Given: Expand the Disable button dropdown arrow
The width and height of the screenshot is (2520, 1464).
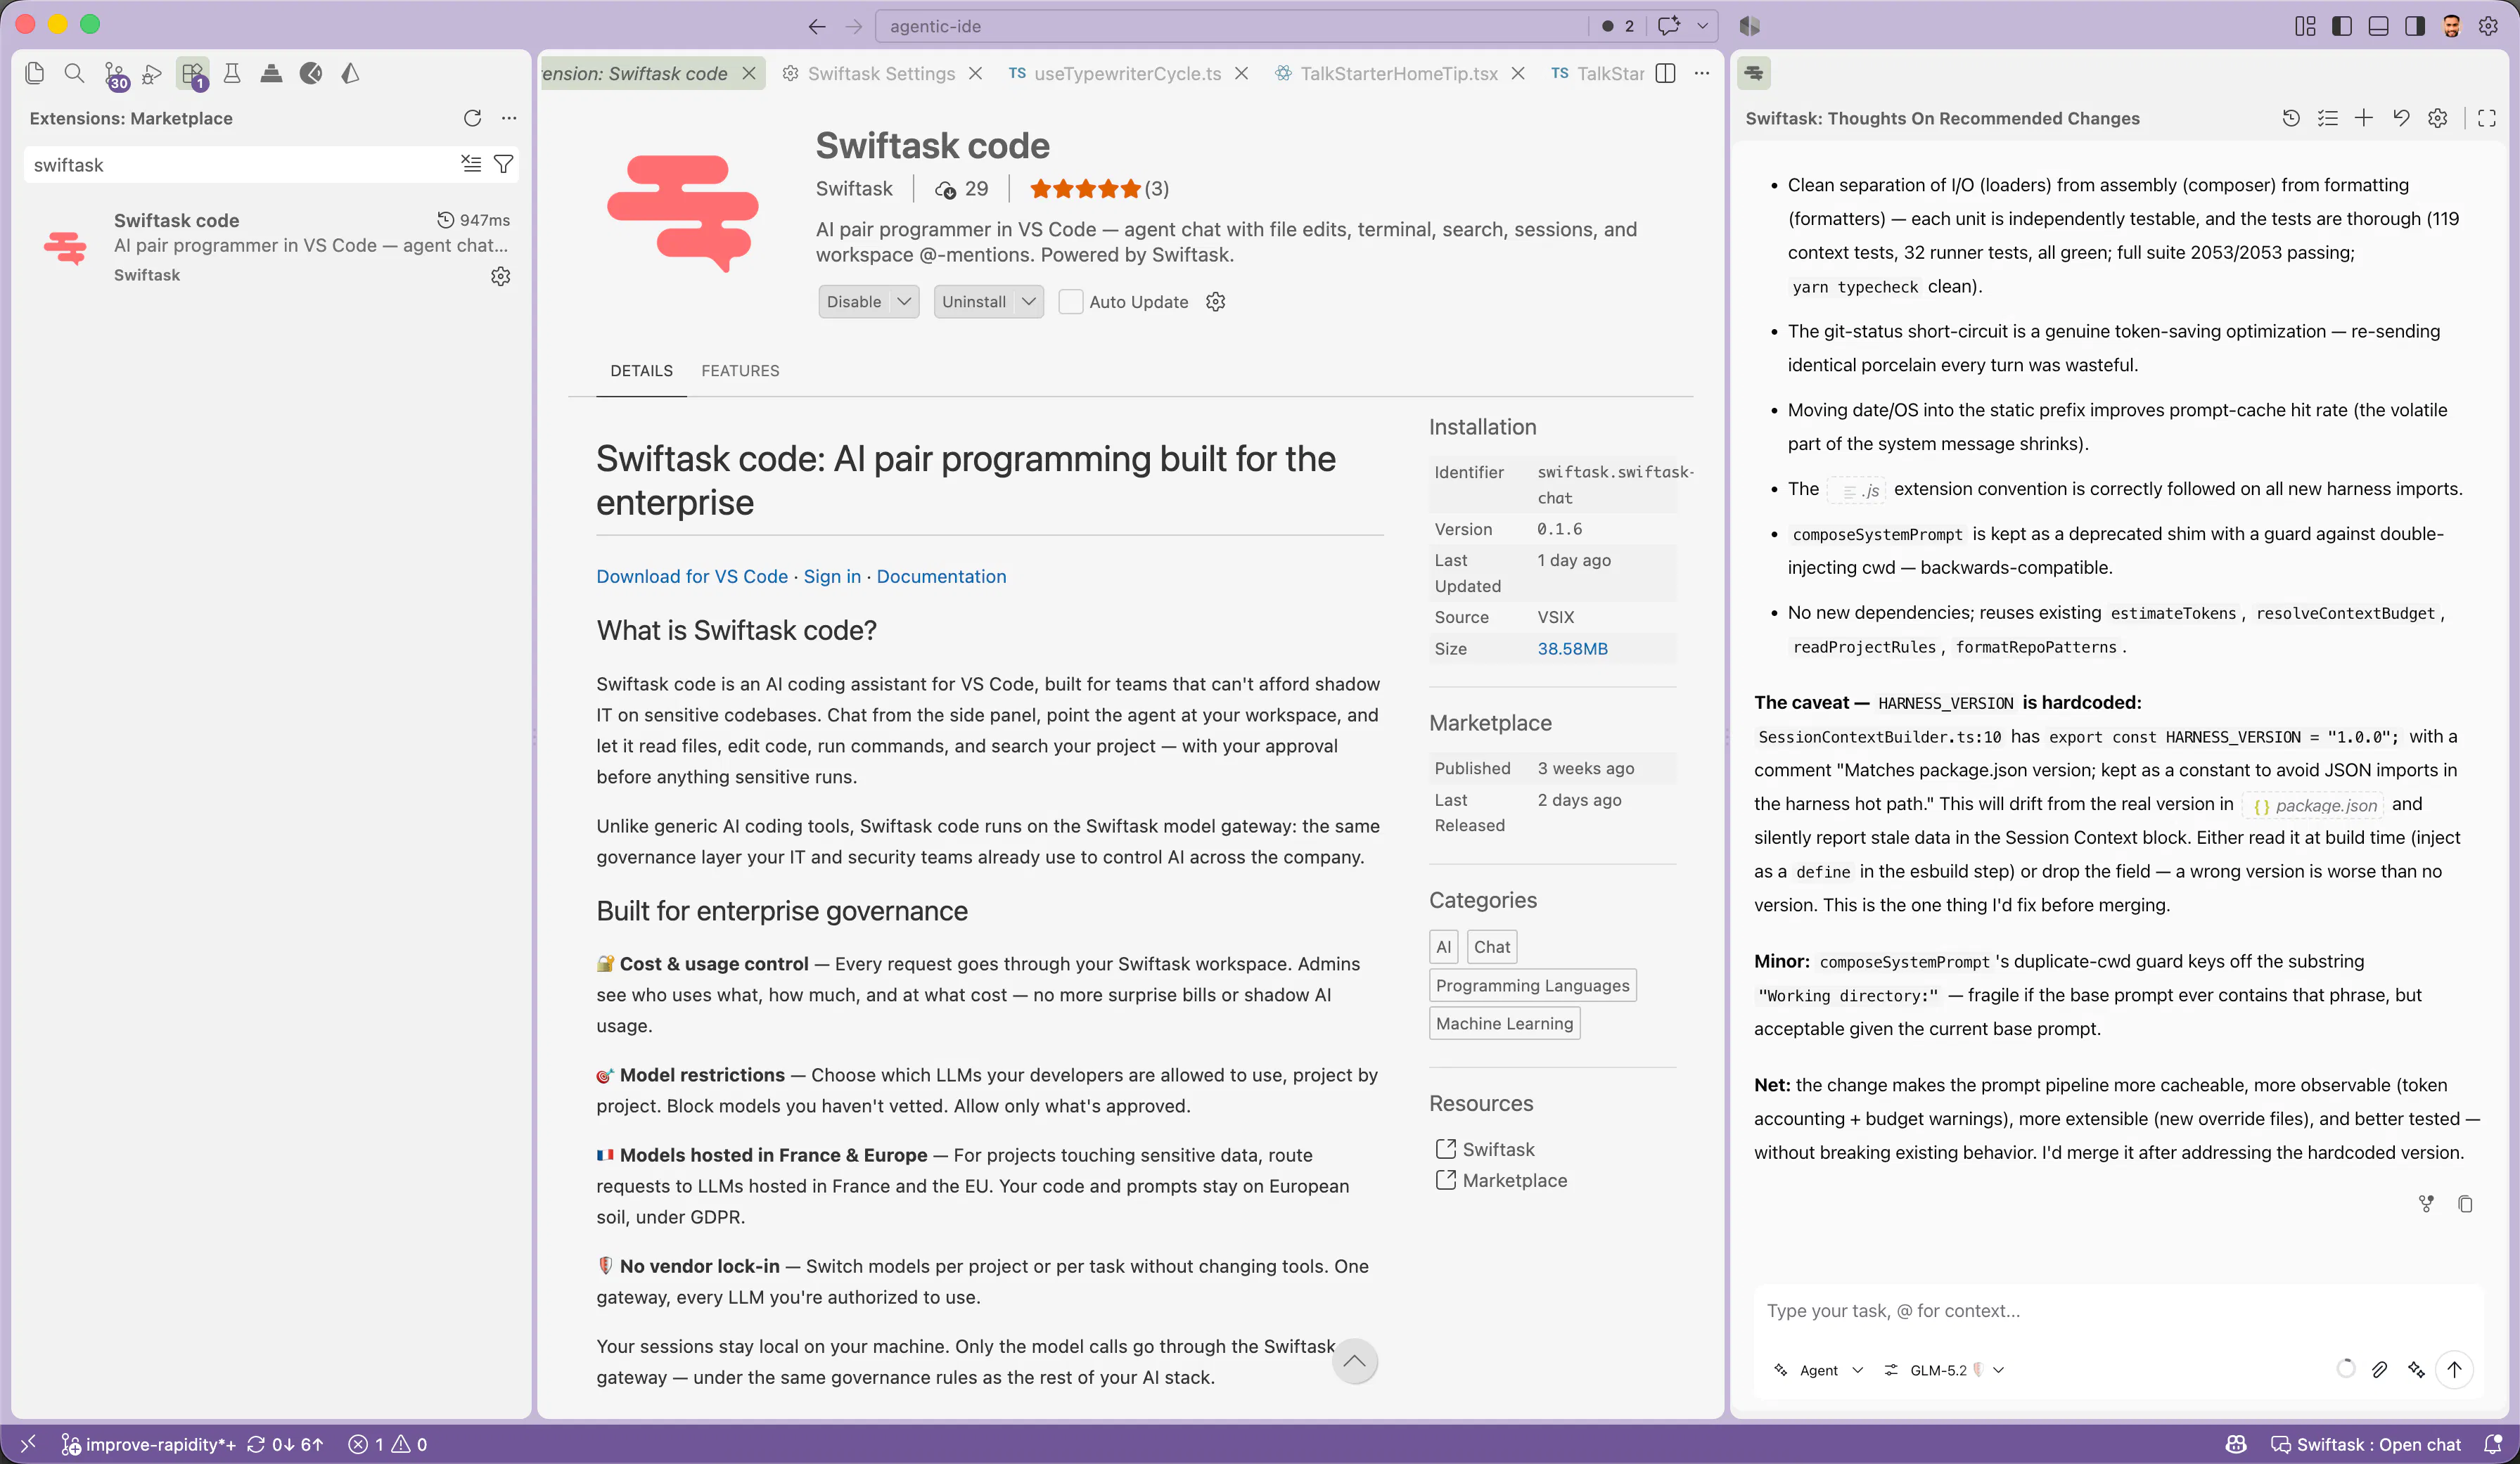Looking at the screenshot, I should tap(904, 302).
